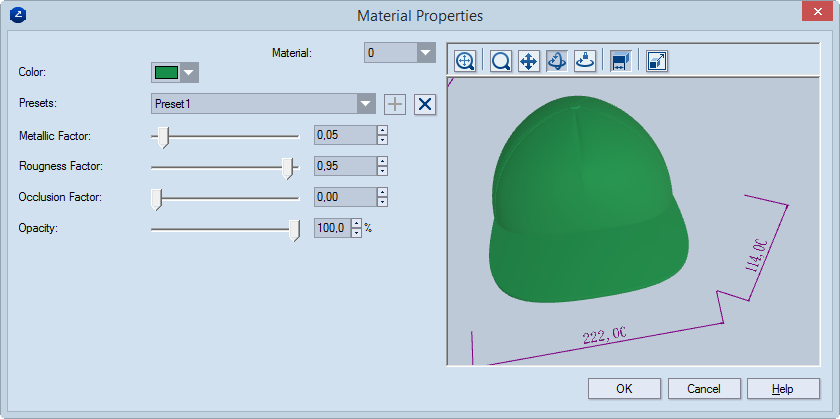Decrease Metallic Factor with down spinner

(382, 140)
